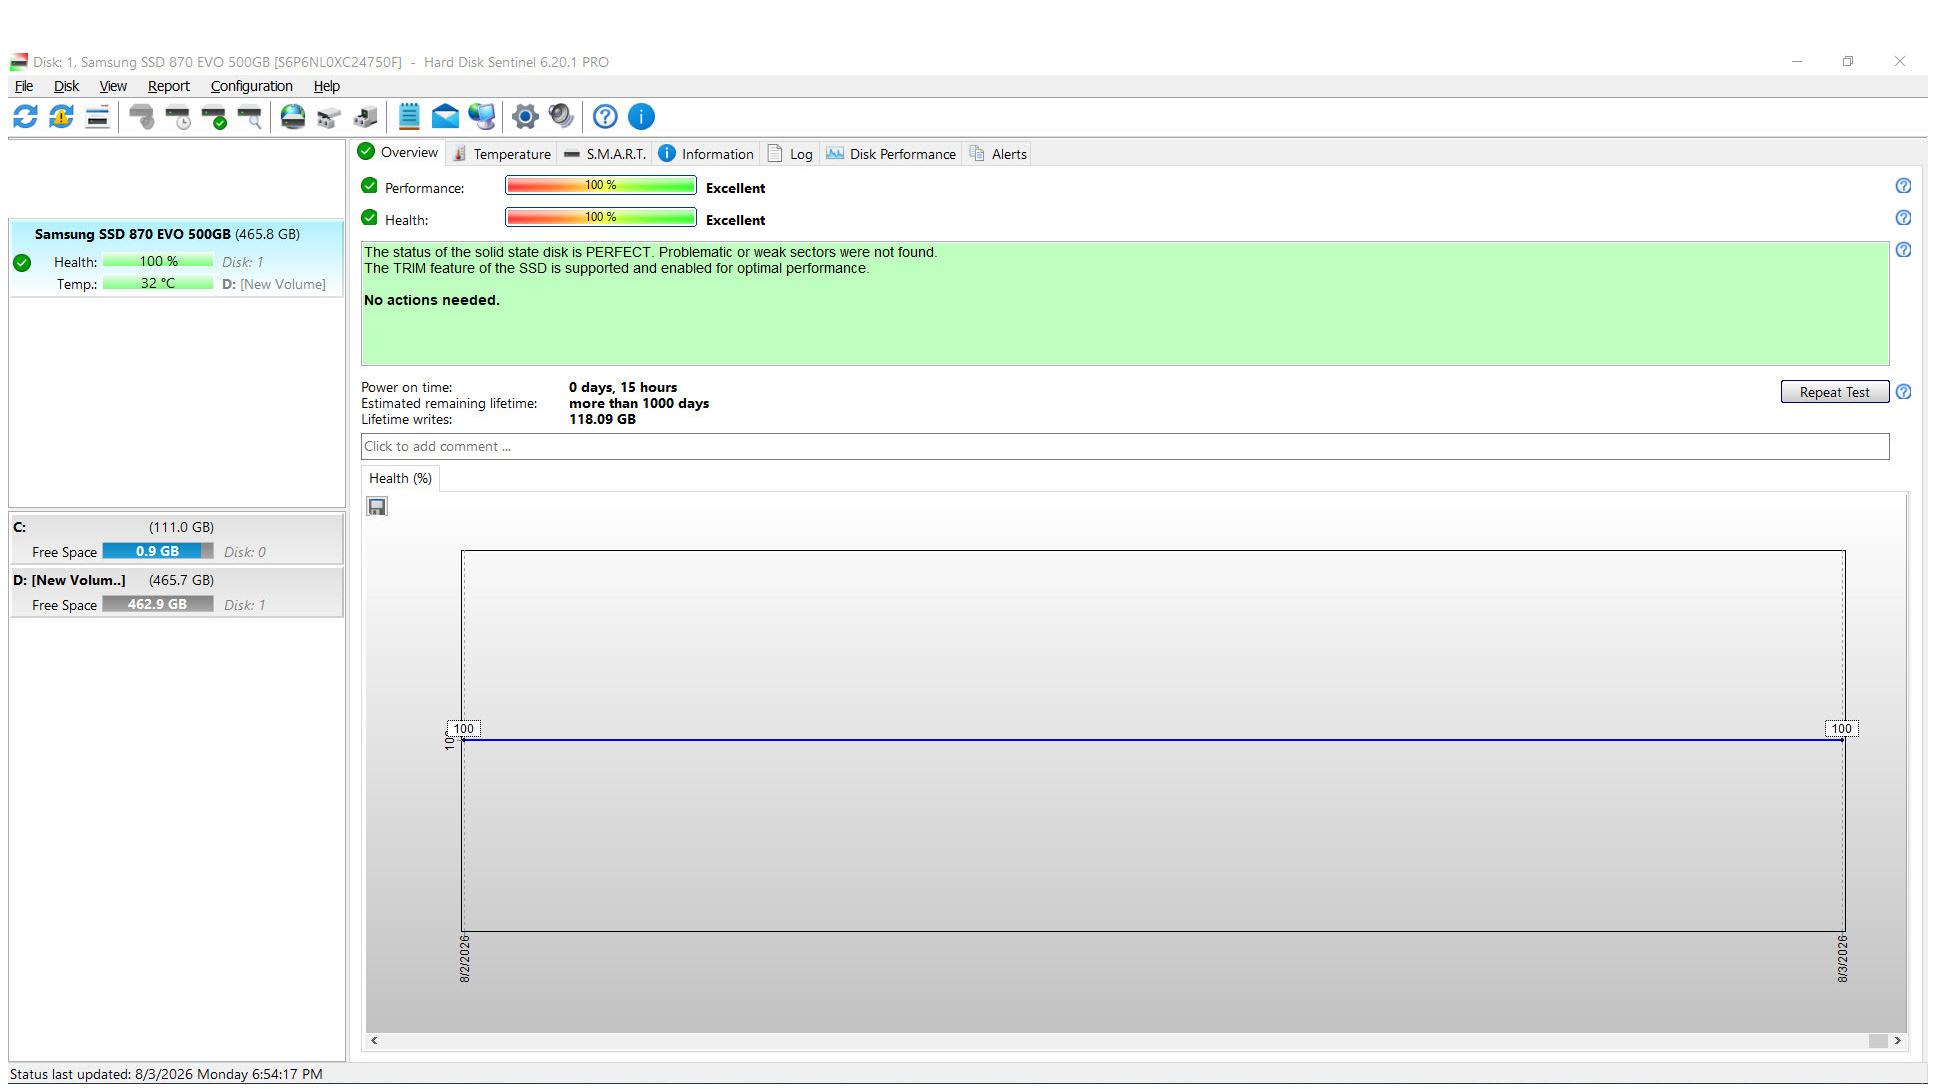Screen dimensions: 1936x1089
Task: Open the blue notepad report icon
Action: pos(409,117)
